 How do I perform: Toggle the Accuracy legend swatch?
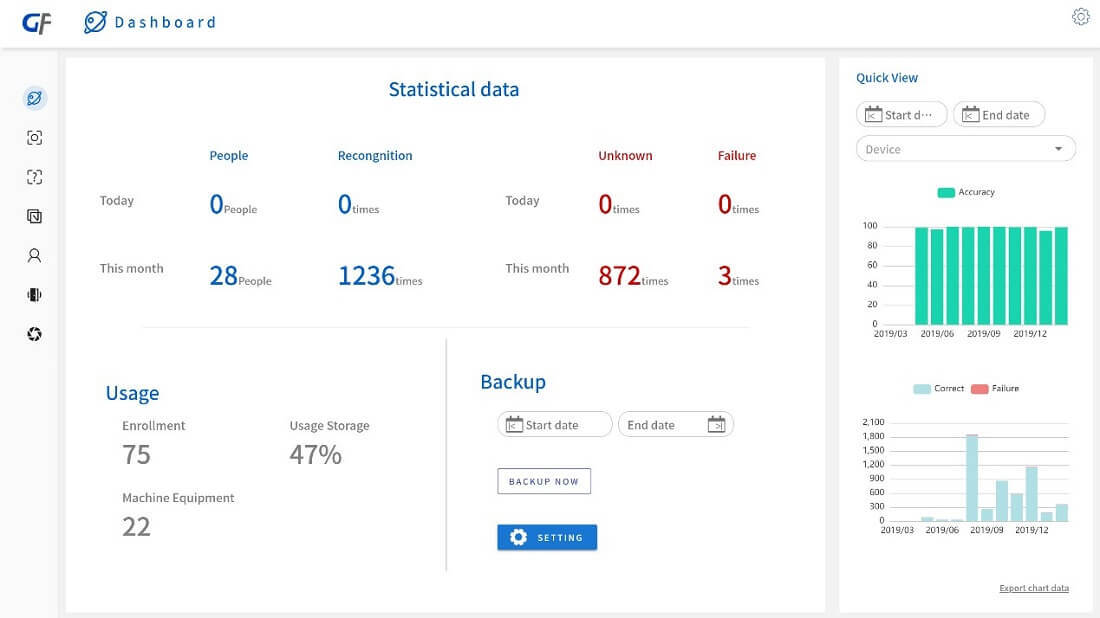tap(946, 192)
